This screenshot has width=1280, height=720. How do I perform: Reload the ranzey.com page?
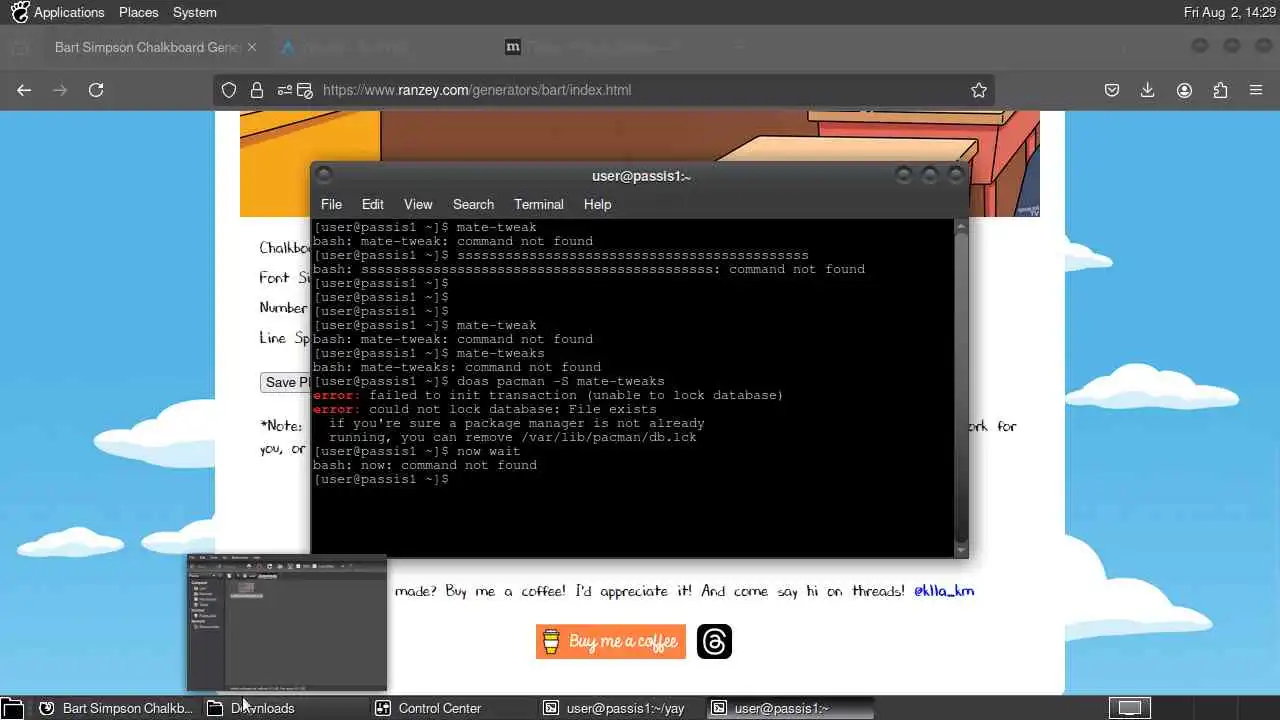pyautogui.click(x=96, y=90)
